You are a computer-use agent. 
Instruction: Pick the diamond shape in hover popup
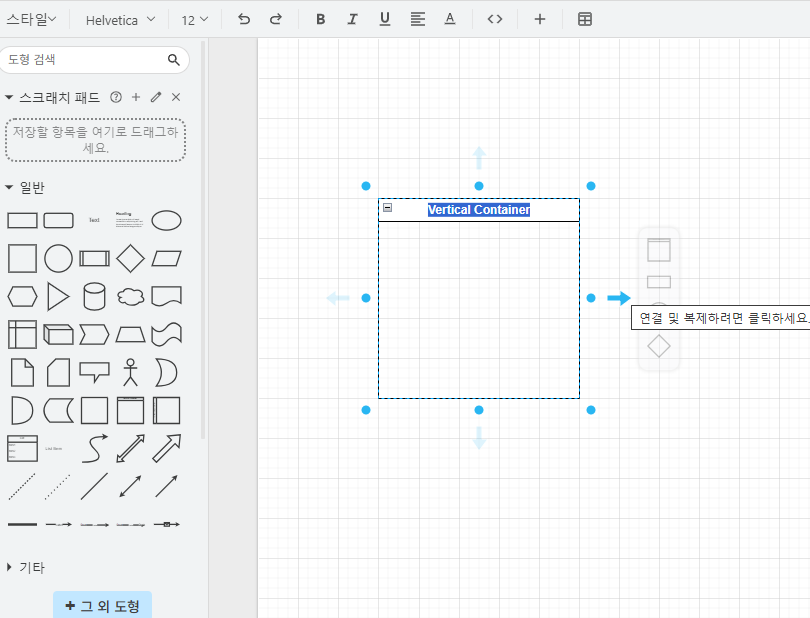click(659, 346)
